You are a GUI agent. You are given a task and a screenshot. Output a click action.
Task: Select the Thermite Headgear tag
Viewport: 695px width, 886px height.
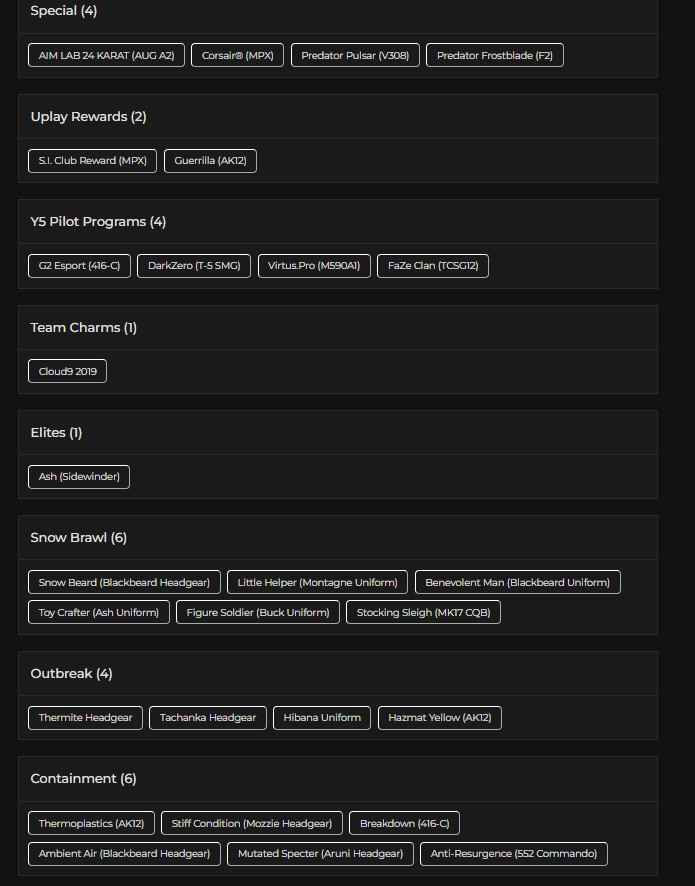(85, 717)
